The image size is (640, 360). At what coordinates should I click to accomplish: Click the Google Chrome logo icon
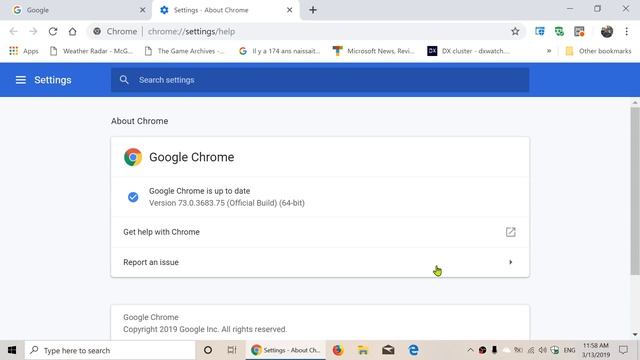[x=133, y=157]
